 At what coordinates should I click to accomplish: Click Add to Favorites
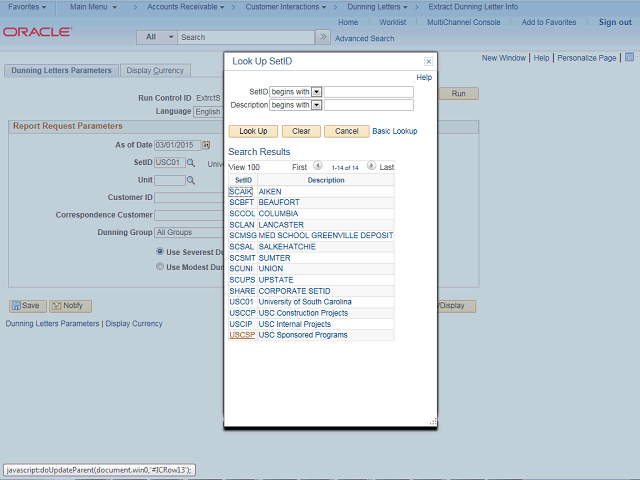pyautogui.click(x=549, y=22)
